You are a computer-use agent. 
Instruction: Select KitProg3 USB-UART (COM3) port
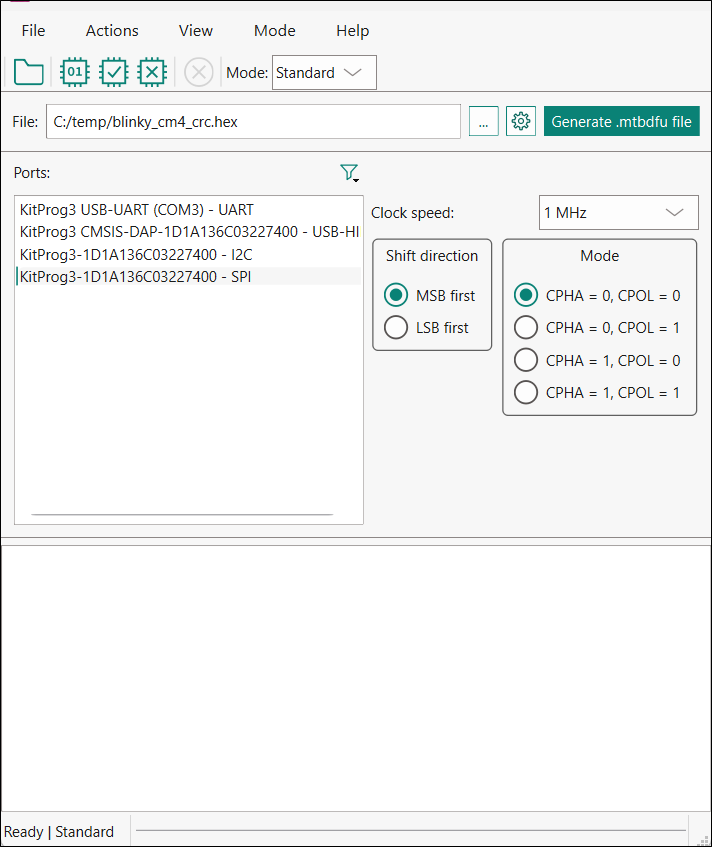pyautogui.click(x=189, y=210)
